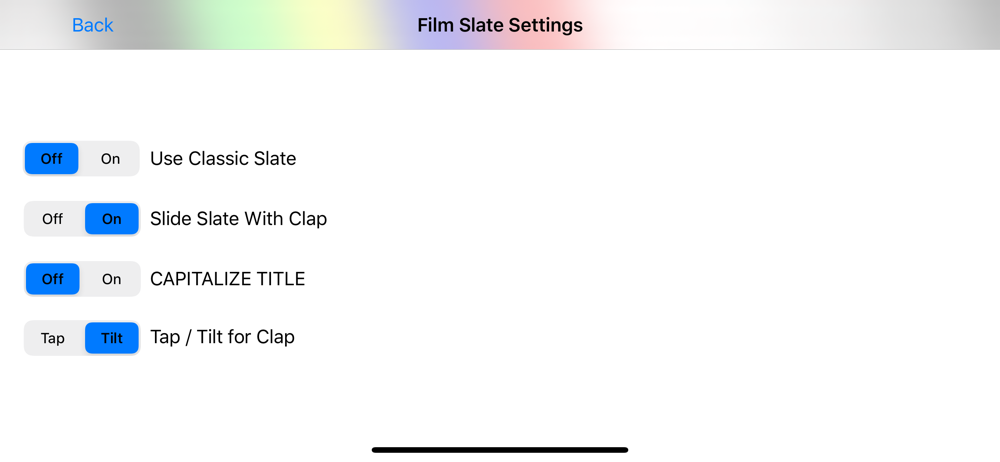Enable CAPITALIZE TITLE with the On segment

point(111,279)
